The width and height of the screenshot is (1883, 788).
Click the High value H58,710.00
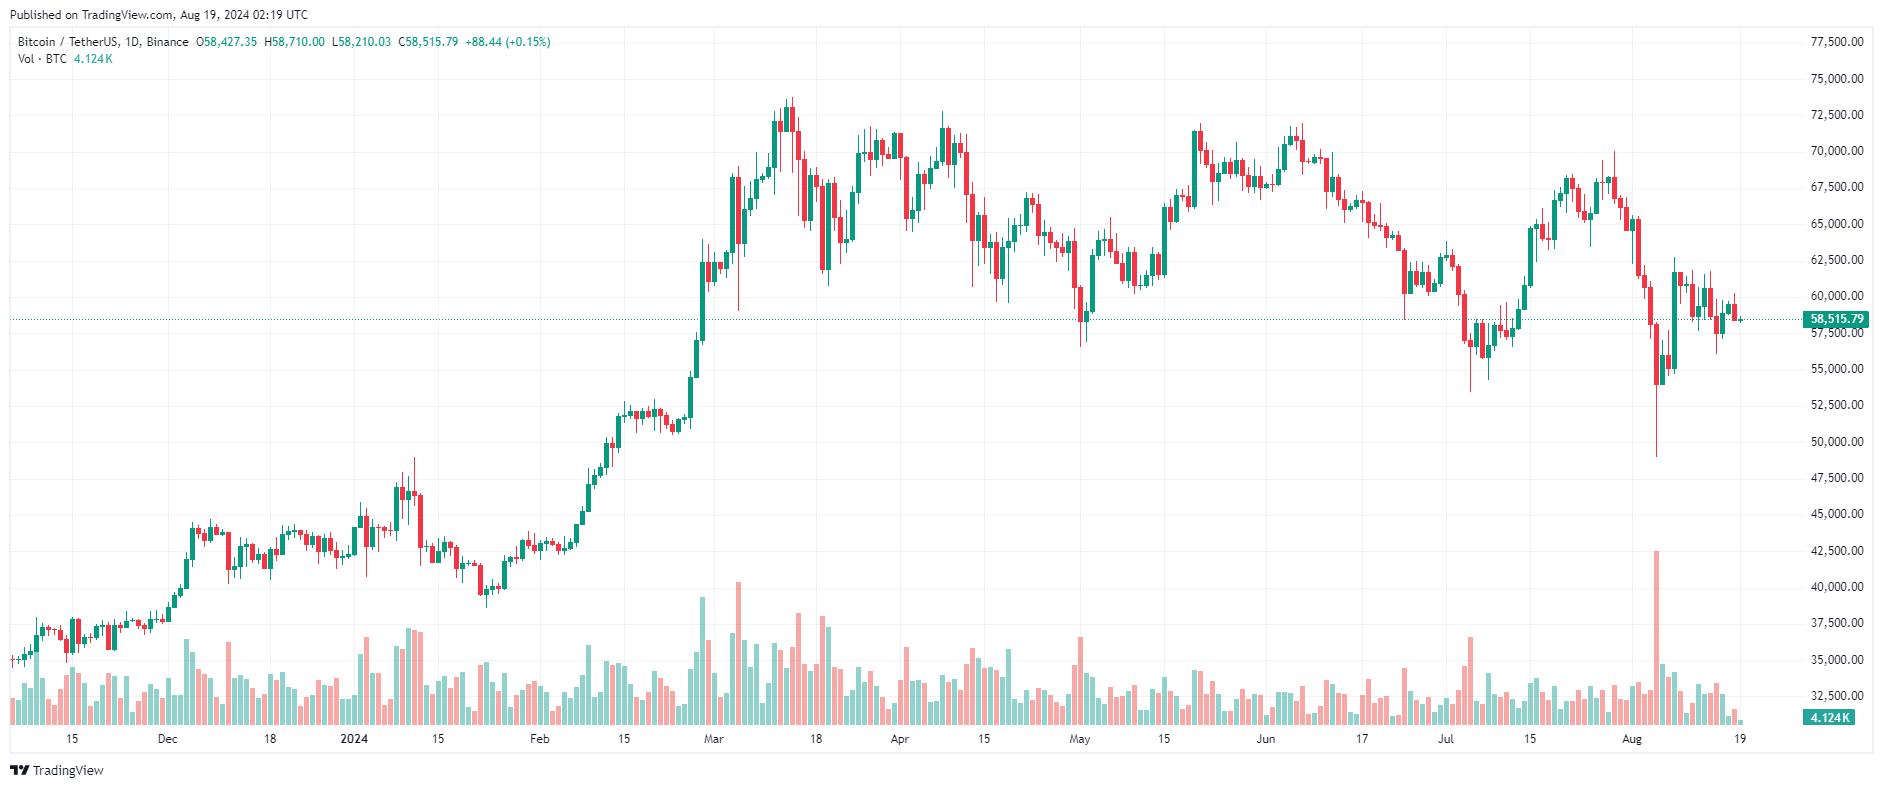coord(295,42)
